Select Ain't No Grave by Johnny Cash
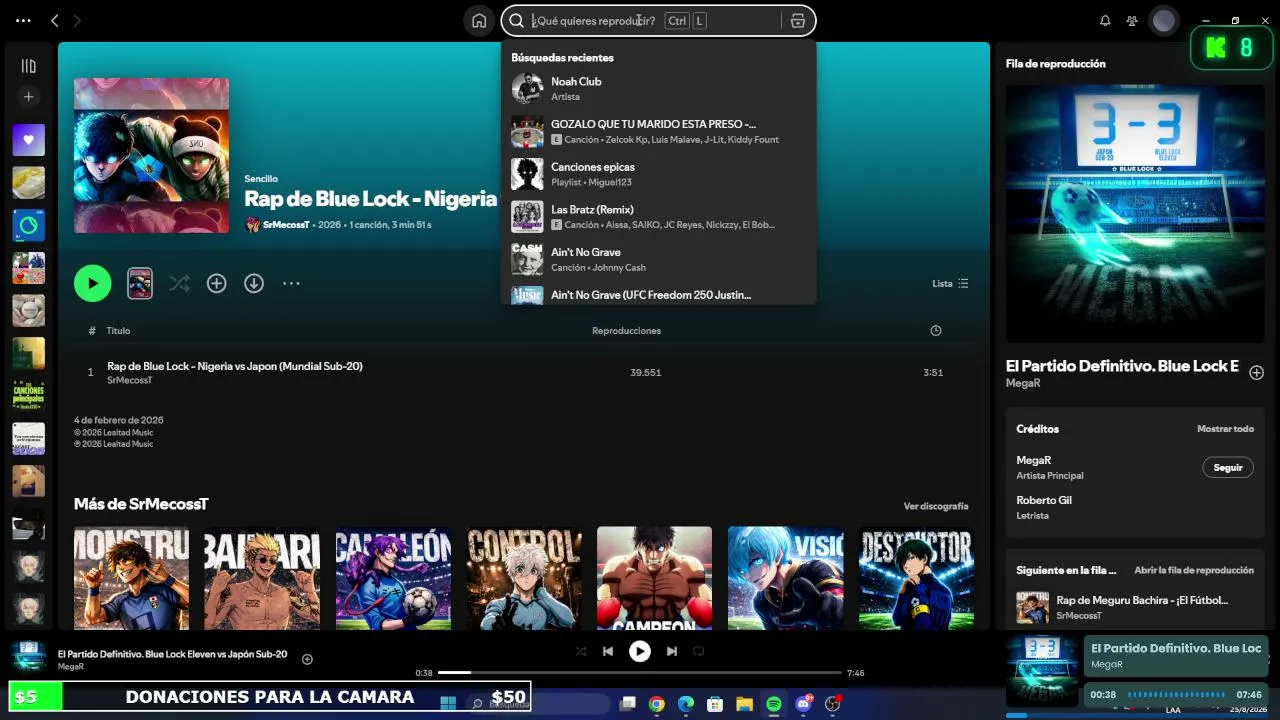 [659, 259]
